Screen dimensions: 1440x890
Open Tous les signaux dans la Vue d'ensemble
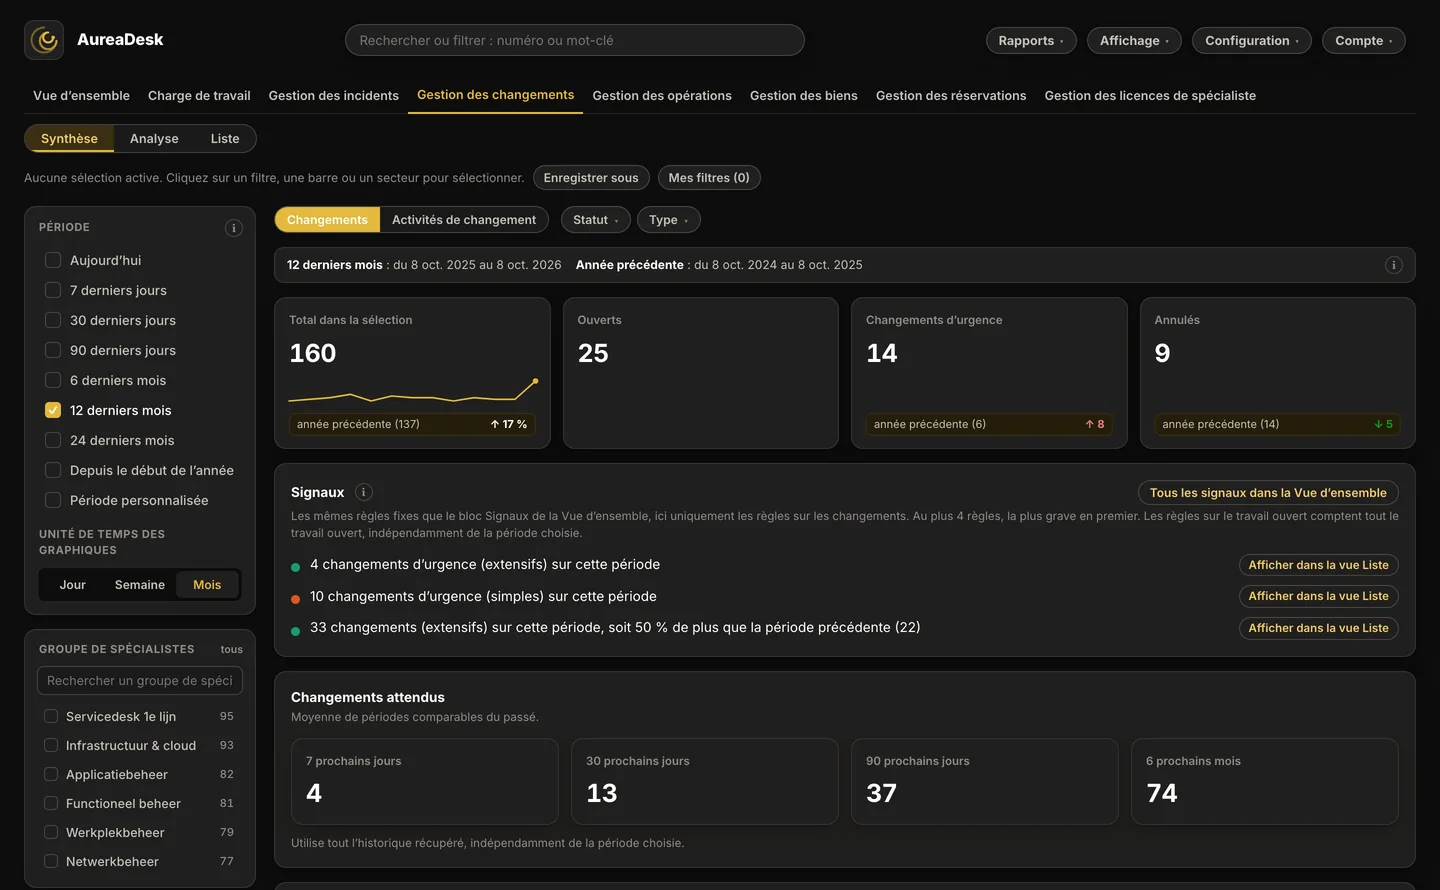tap(1268, 493)
